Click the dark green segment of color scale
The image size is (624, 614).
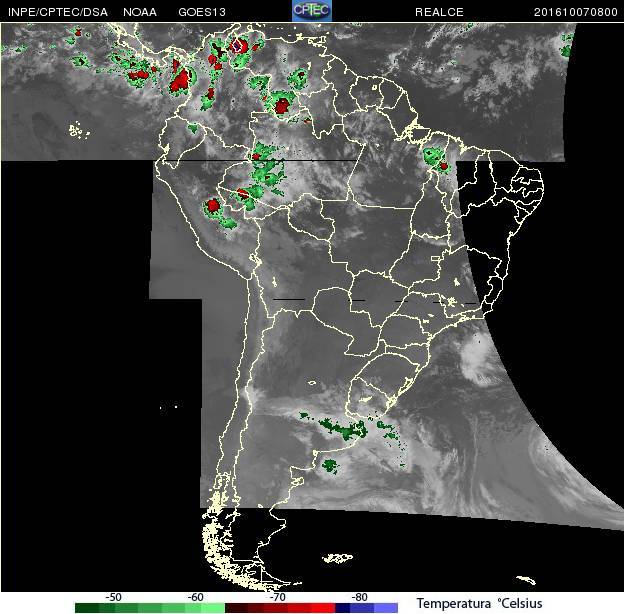[87, 608]
